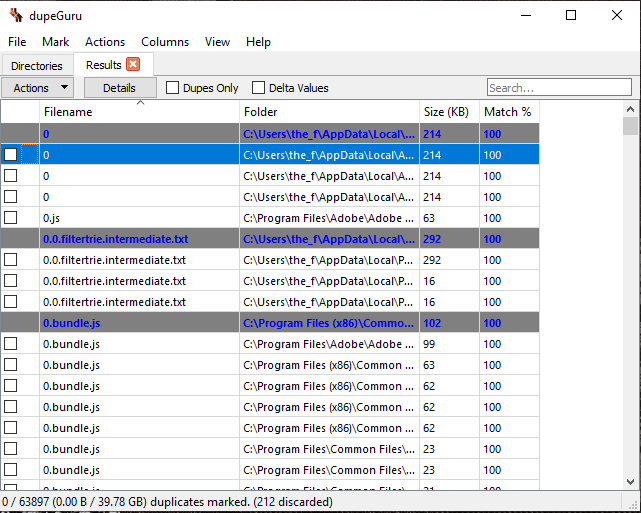
Task: Open the Actions menu in menu bar
Action: coord(105,42)
